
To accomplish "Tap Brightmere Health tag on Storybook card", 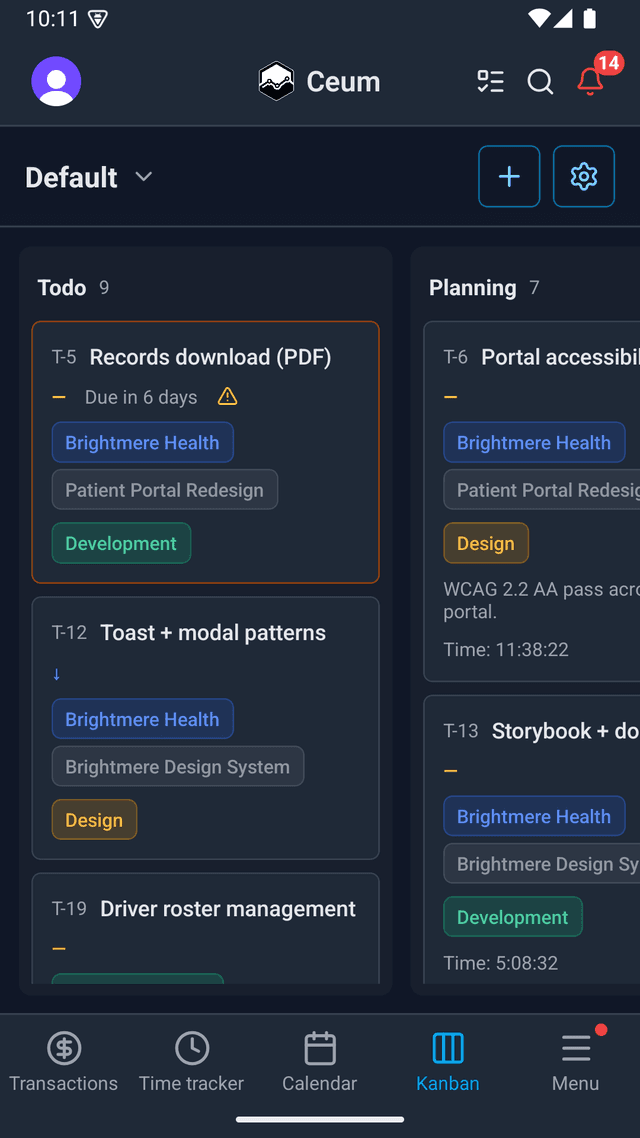I will 534,816.
